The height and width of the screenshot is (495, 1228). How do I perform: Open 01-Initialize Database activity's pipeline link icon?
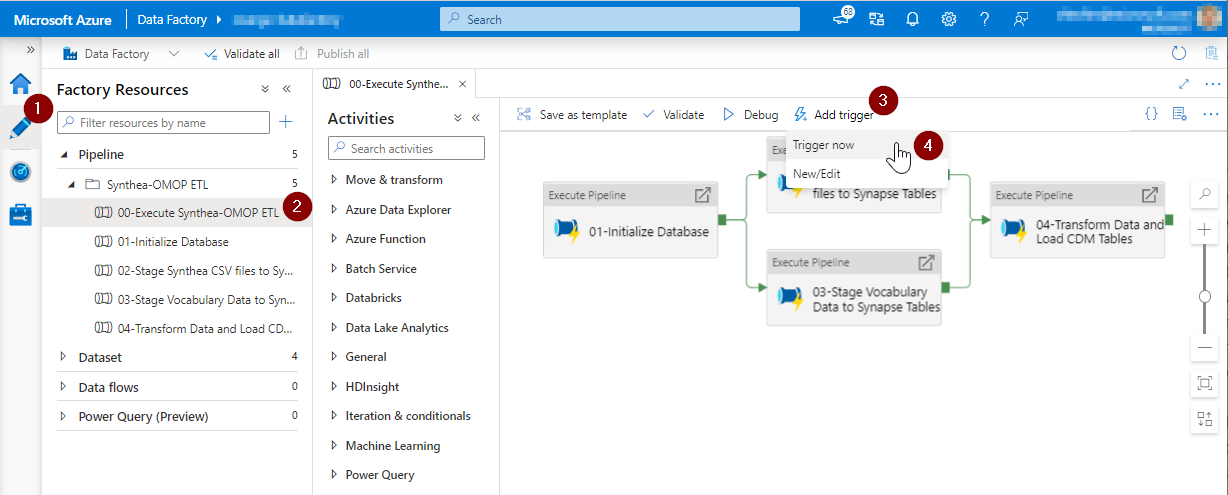pos(703,195)
